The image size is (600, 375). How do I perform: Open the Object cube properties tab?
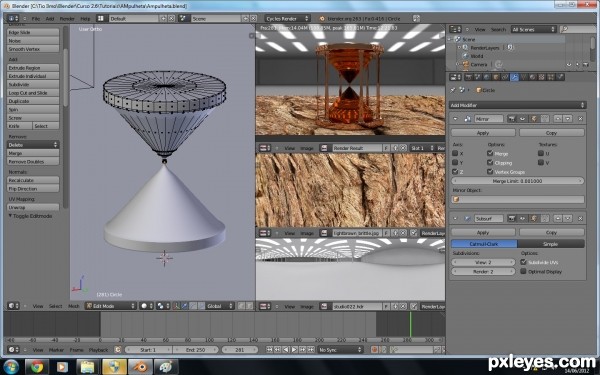click(496, 77)
